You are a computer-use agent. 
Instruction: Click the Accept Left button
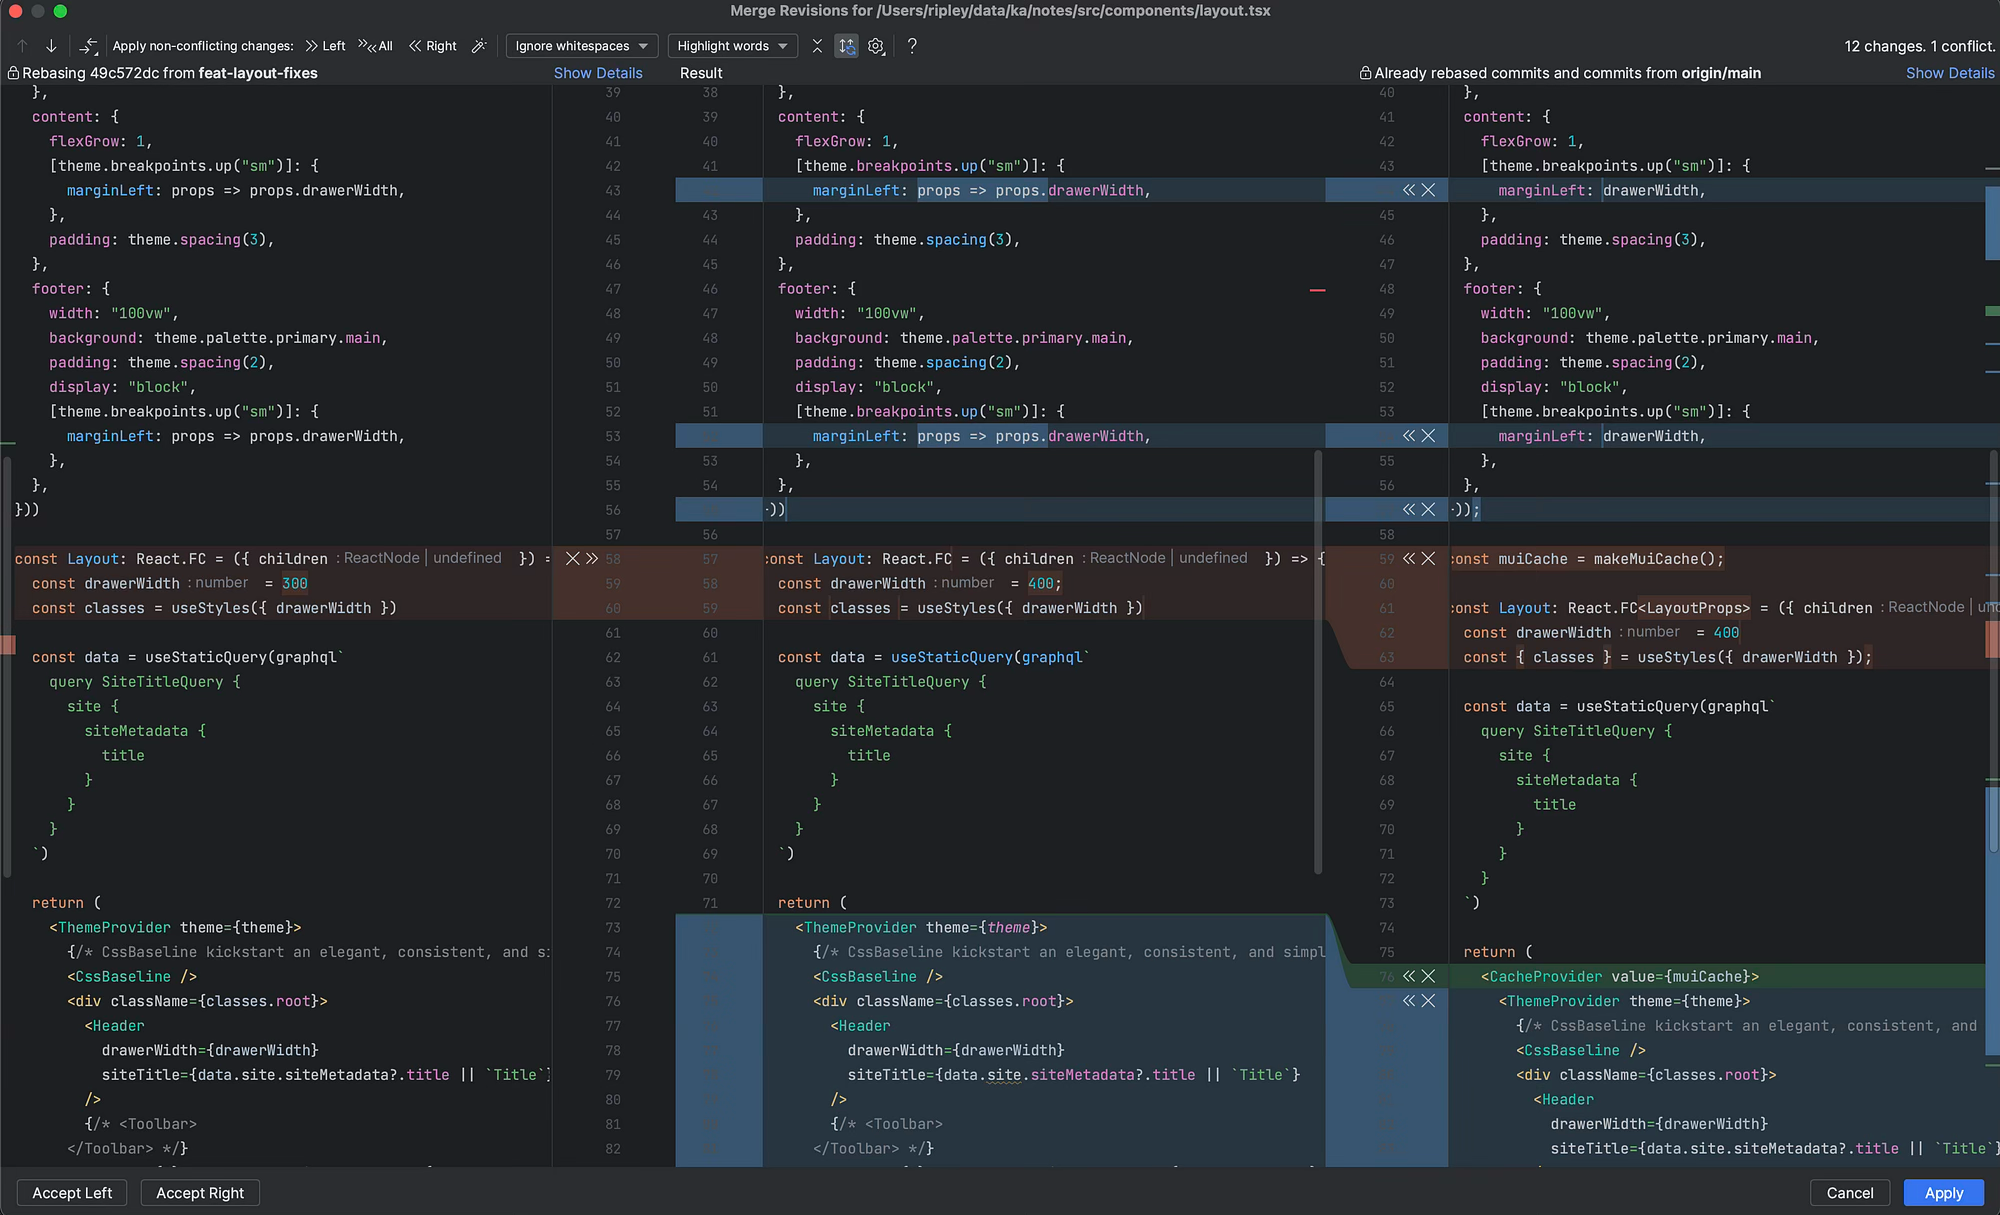[72, 1193]
